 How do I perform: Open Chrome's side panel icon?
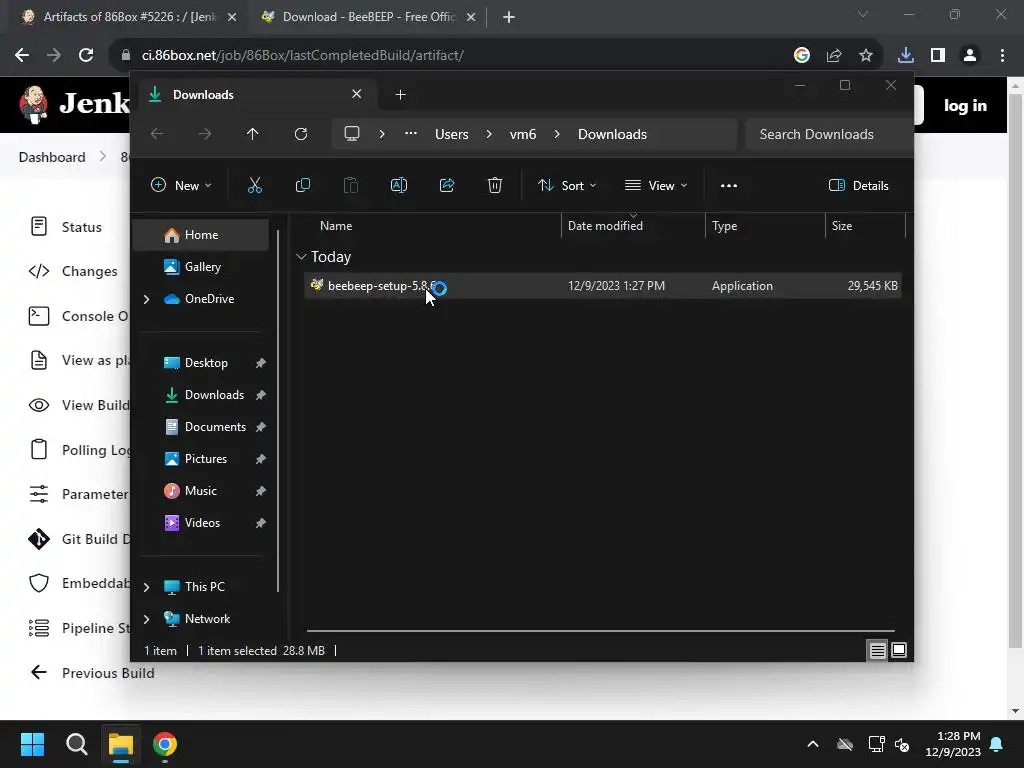(938, 56)
